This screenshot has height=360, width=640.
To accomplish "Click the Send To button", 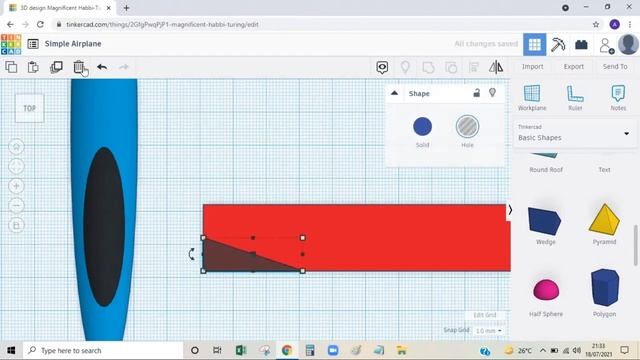I will coord(615,67).
